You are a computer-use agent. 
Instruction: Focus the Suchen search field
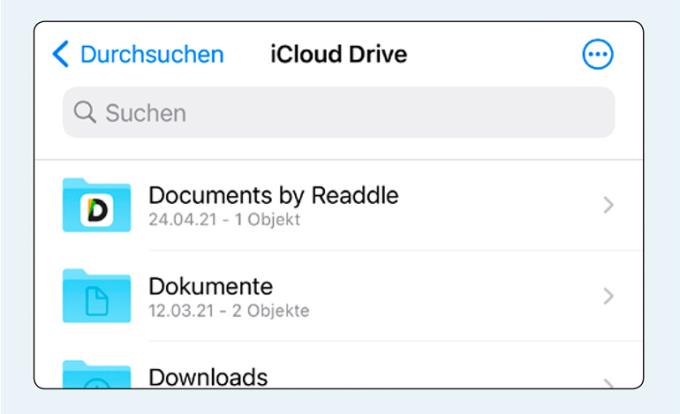[339, 112]
